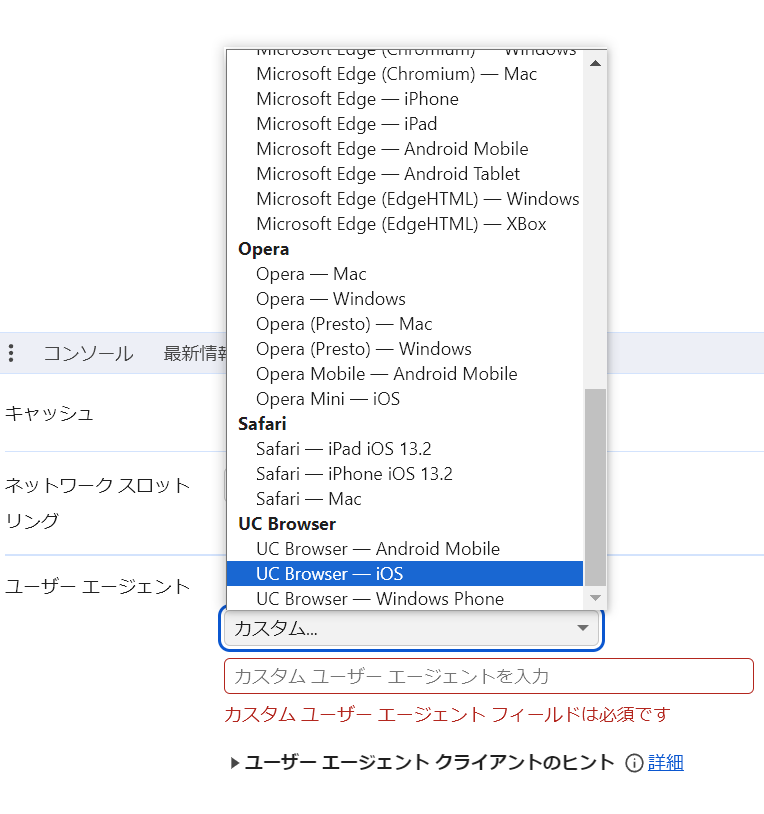Click the 詳細 link

click(x=665, y=763)
